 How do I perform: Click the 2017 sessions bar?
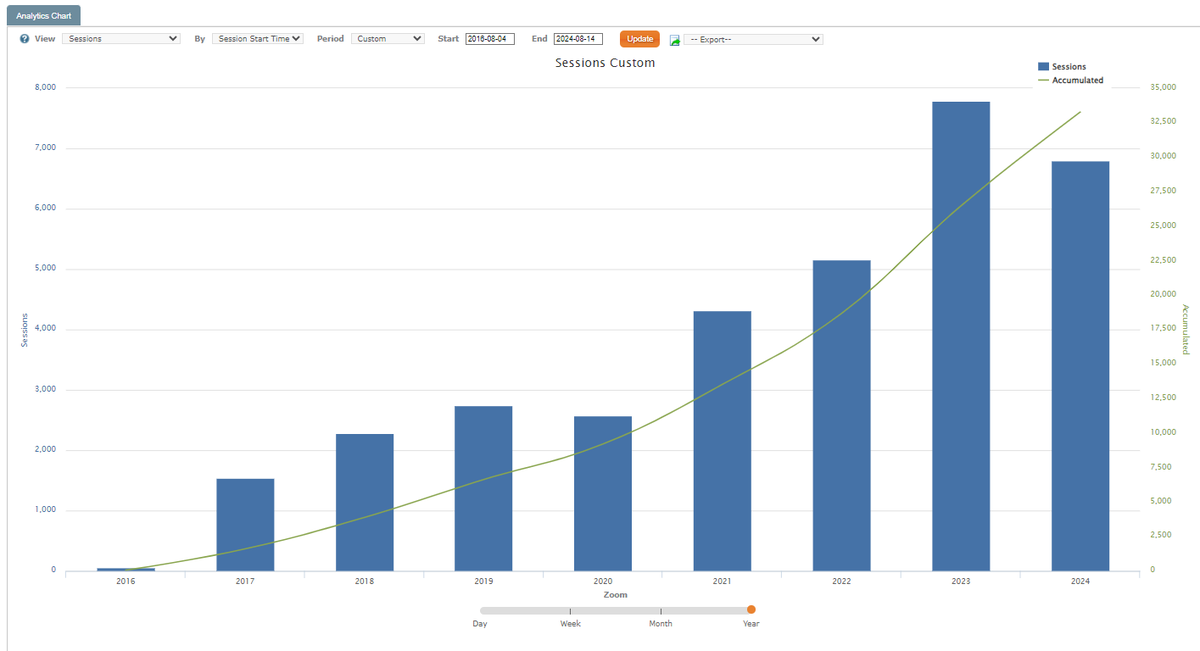245,525
